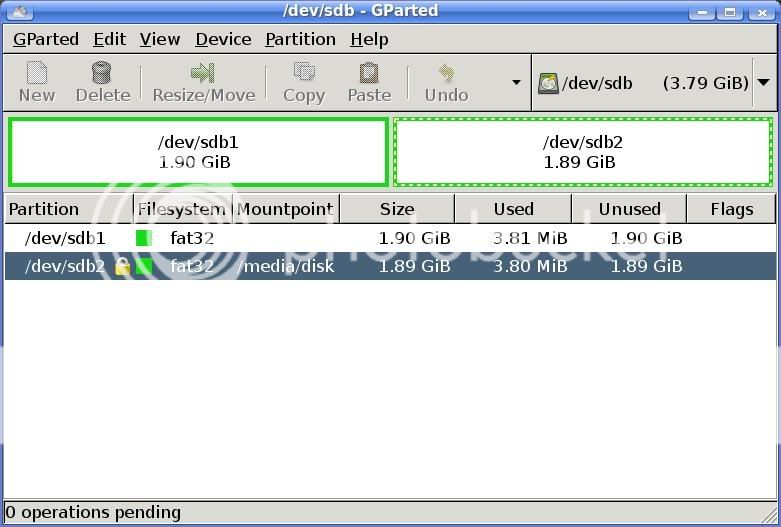Click the hard disk icon for /dev/sdb

pos(548,83)
